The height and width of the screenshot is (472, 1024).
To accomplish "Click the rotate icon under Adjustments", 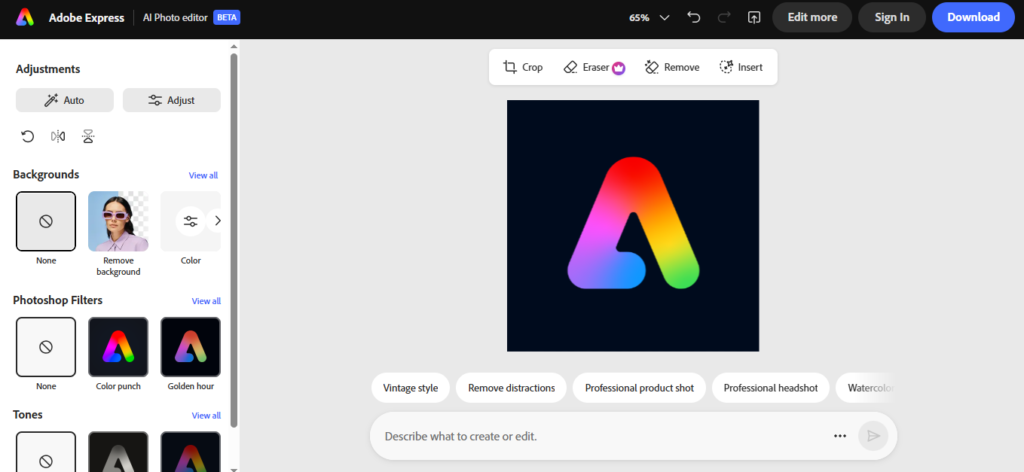I will coord(27,136).
